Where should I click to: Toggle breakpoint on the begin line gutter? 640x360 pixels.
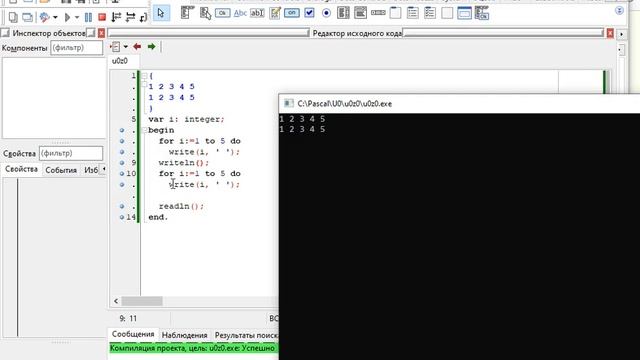click(x=122, y=130)
